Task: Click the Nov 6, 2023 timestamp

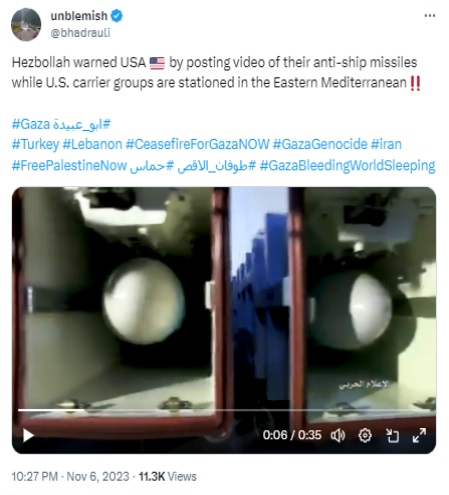Action: pyautogui.click(x=98, y=476)
